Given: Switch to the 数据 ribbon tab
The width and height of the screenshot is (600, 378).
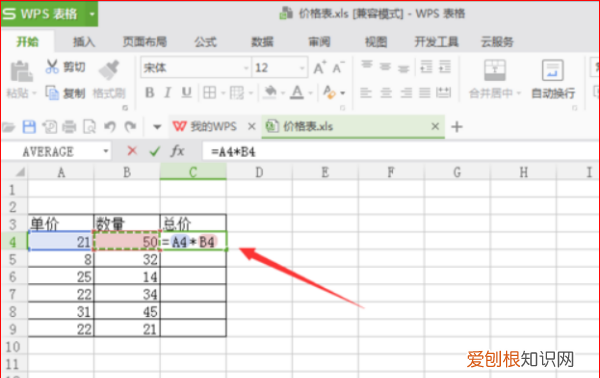Looking at the screenshot, I should [x=262, y=41].
